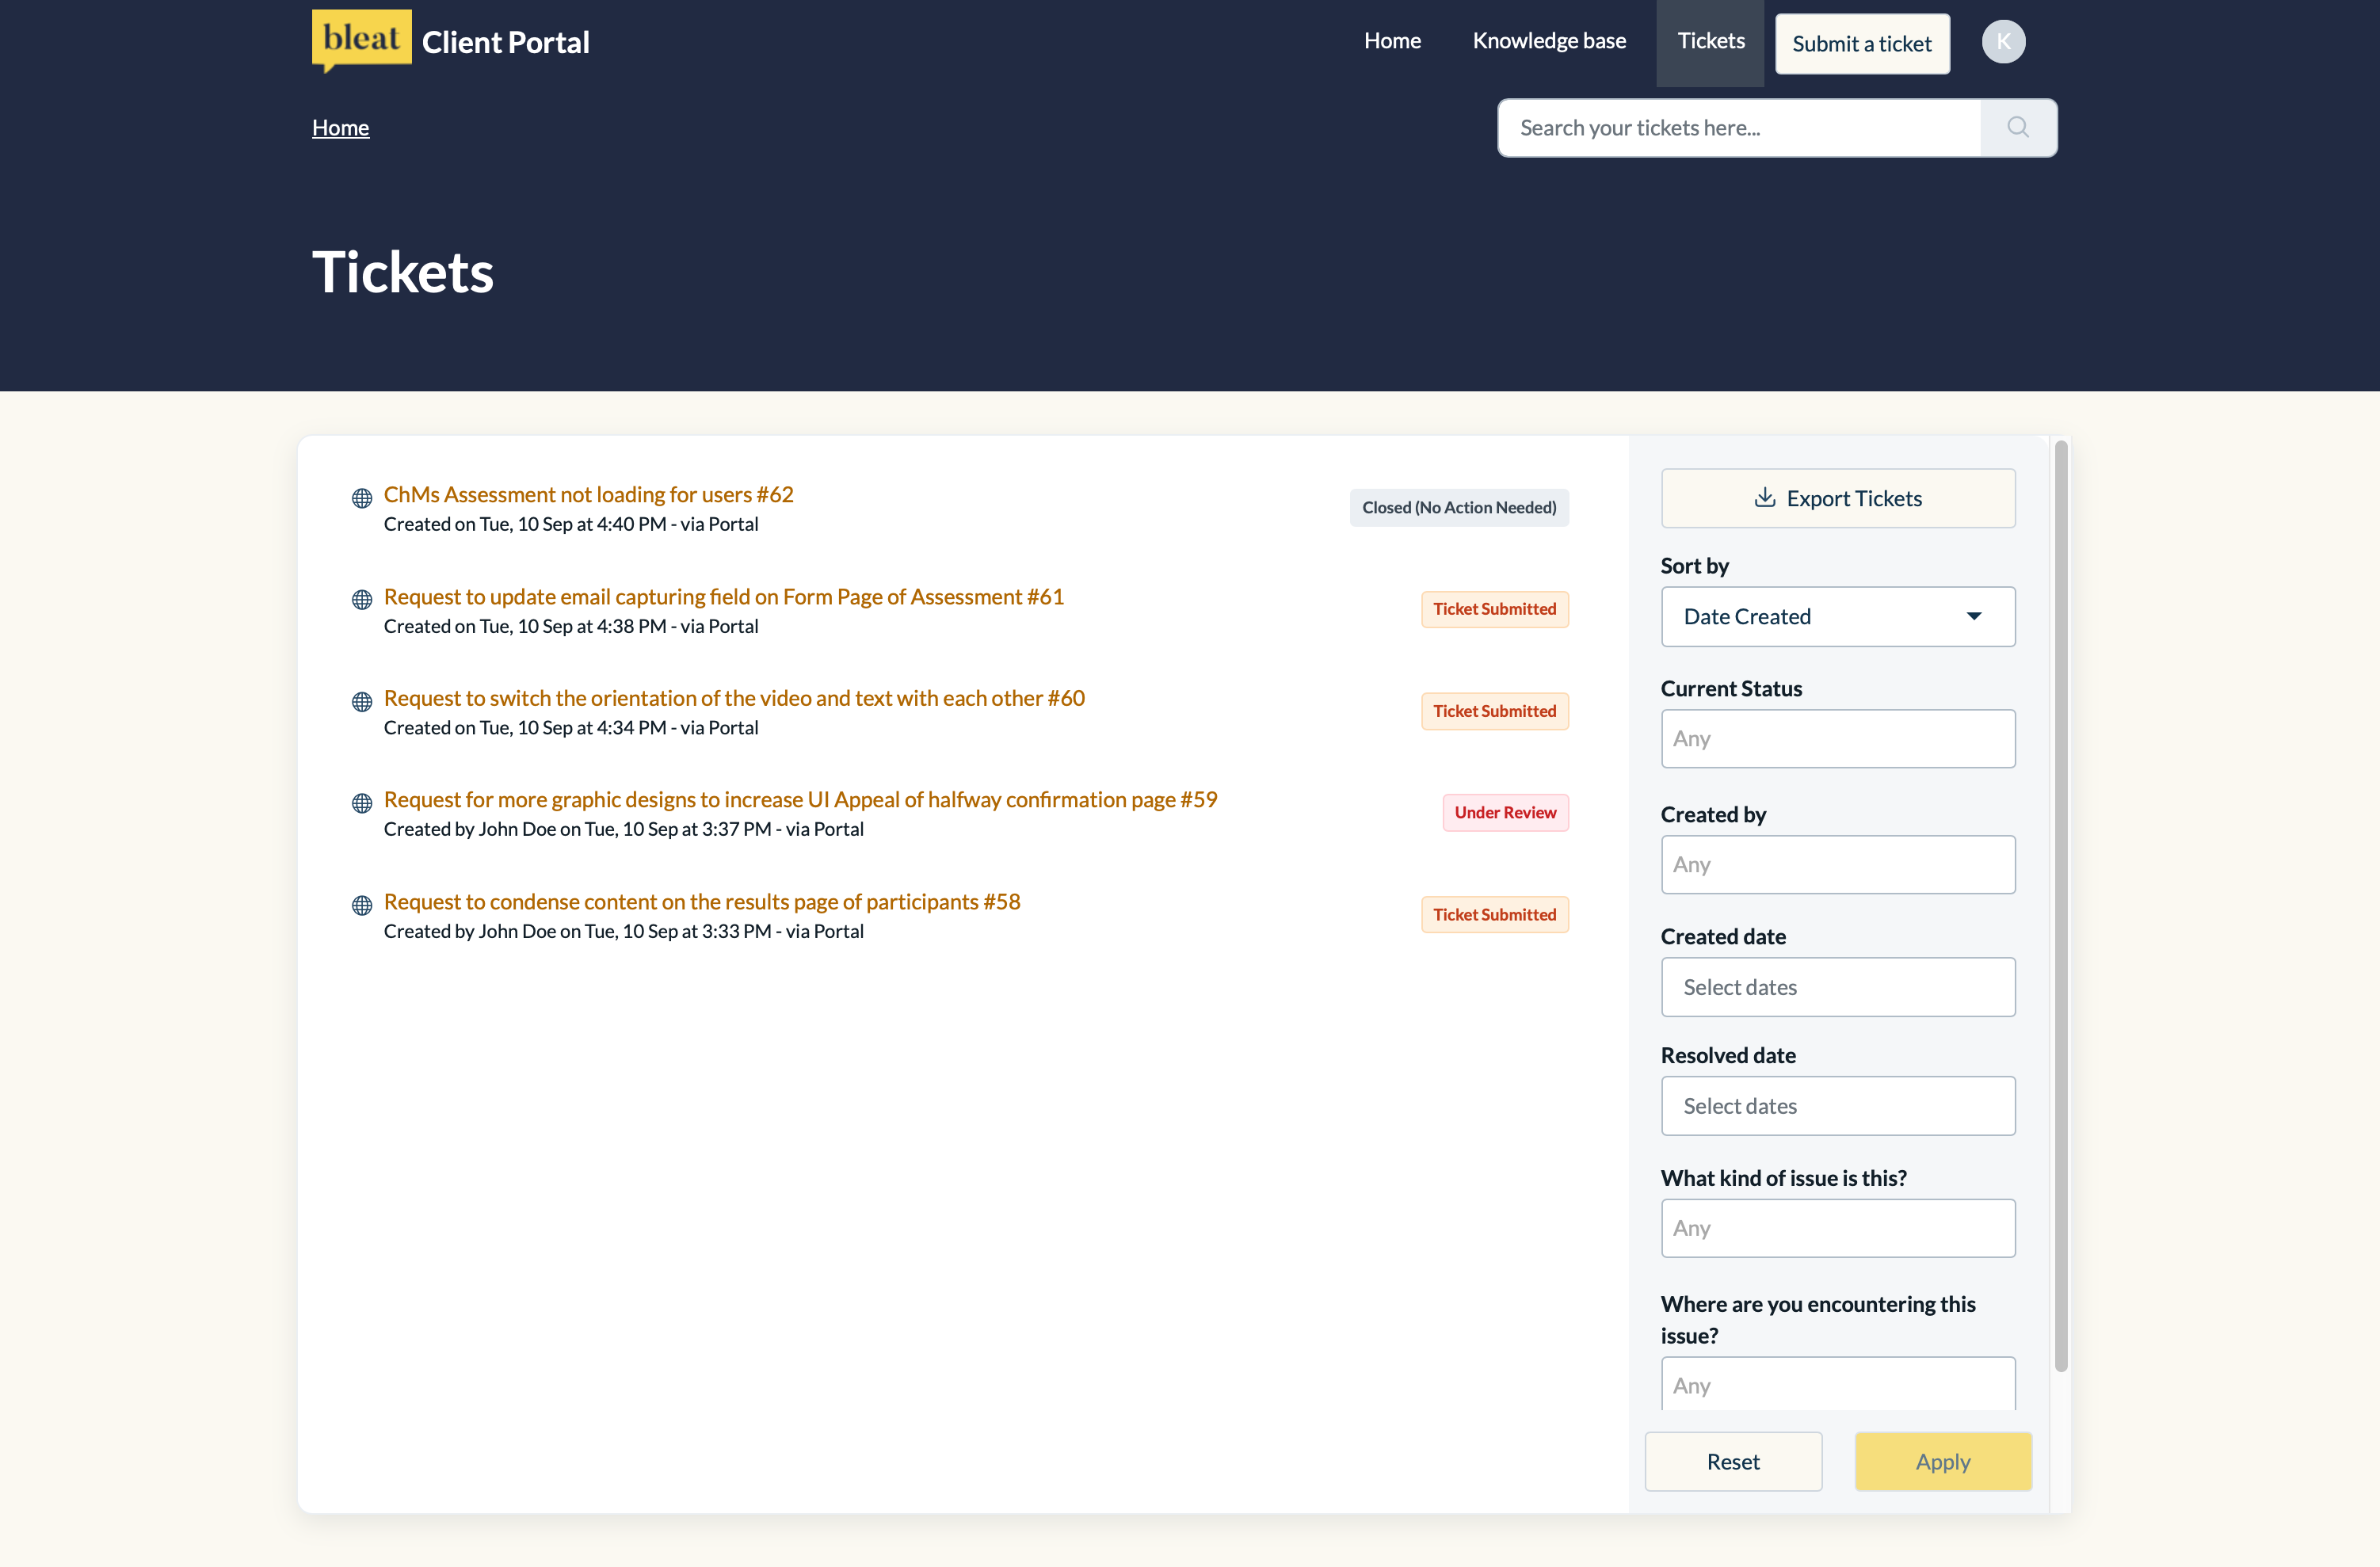The height and width of the screenshot is (1567, 2380).
Task: Open ticket ChMs Assessment not loading #62
Action: (588, 495)
